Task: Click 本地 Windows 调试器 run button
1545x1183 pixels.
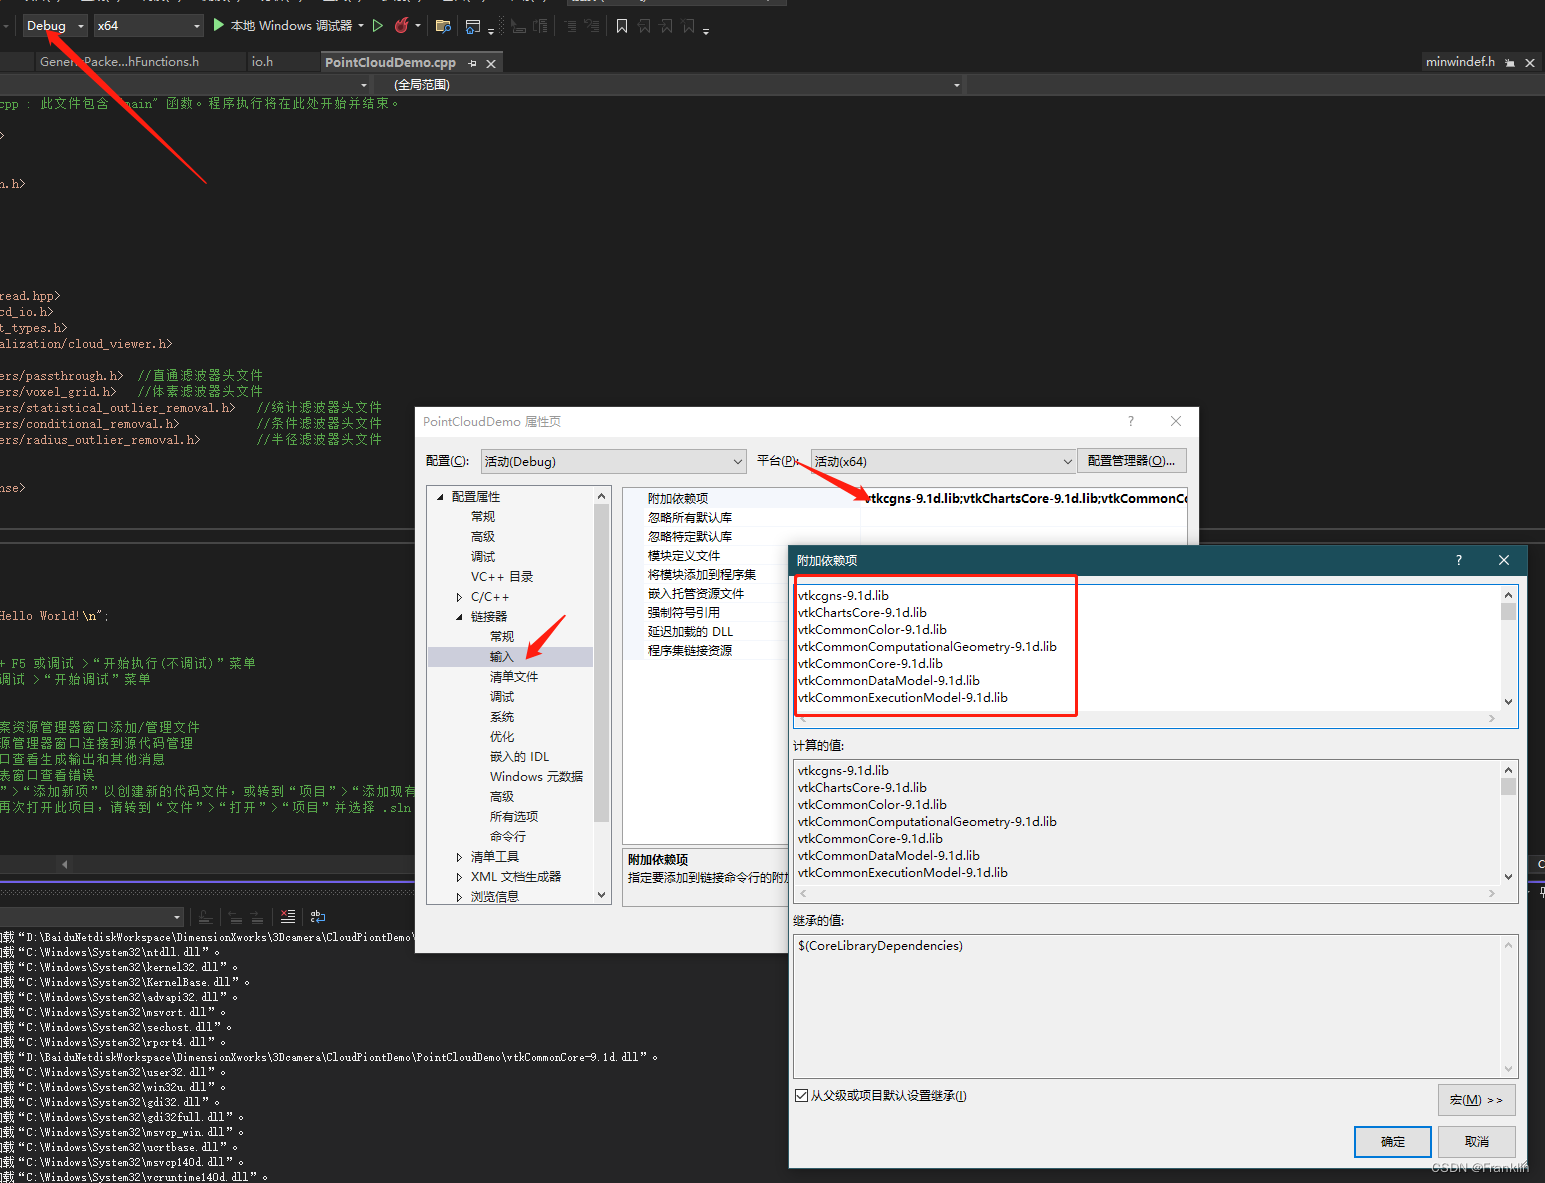Action: 291,25
